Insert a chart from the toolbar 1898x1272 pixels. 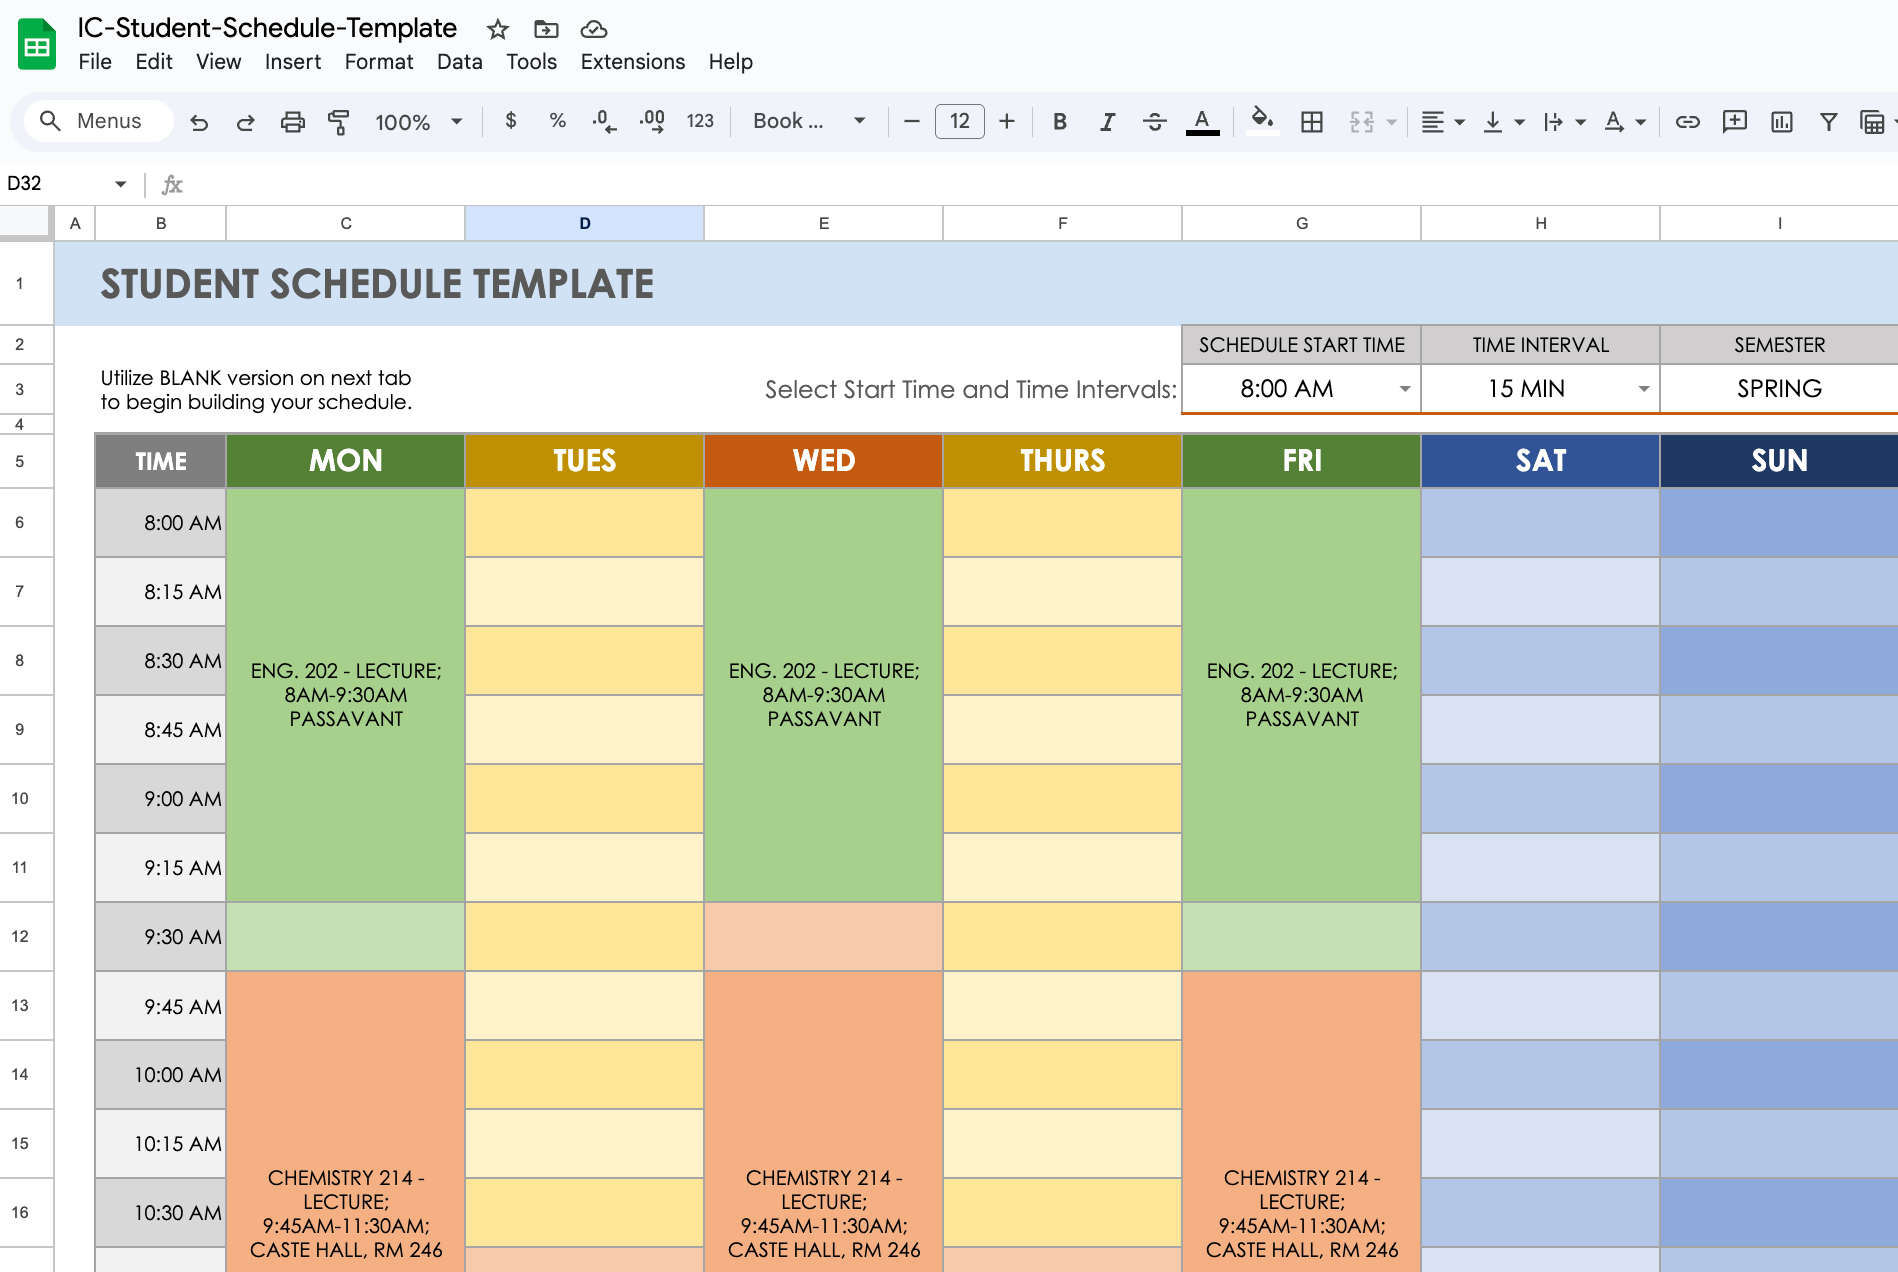pos(1782,121)
